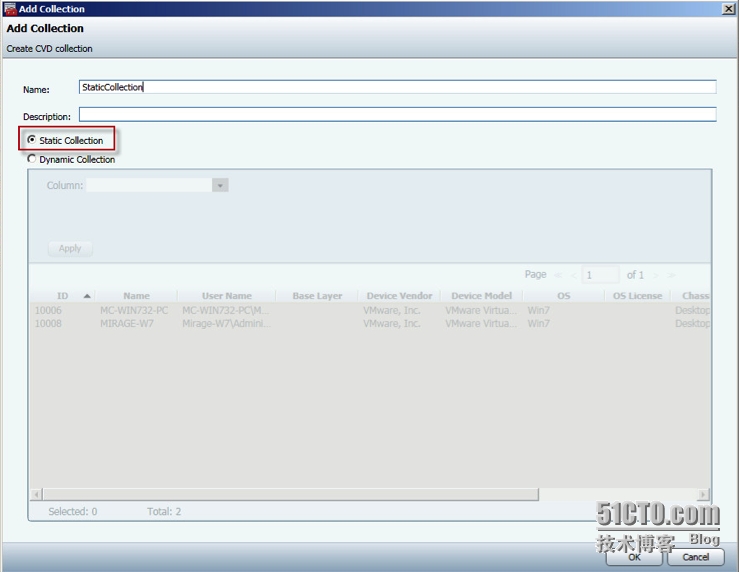
Task: Select the Static Collection radio button
Action: 32,140
